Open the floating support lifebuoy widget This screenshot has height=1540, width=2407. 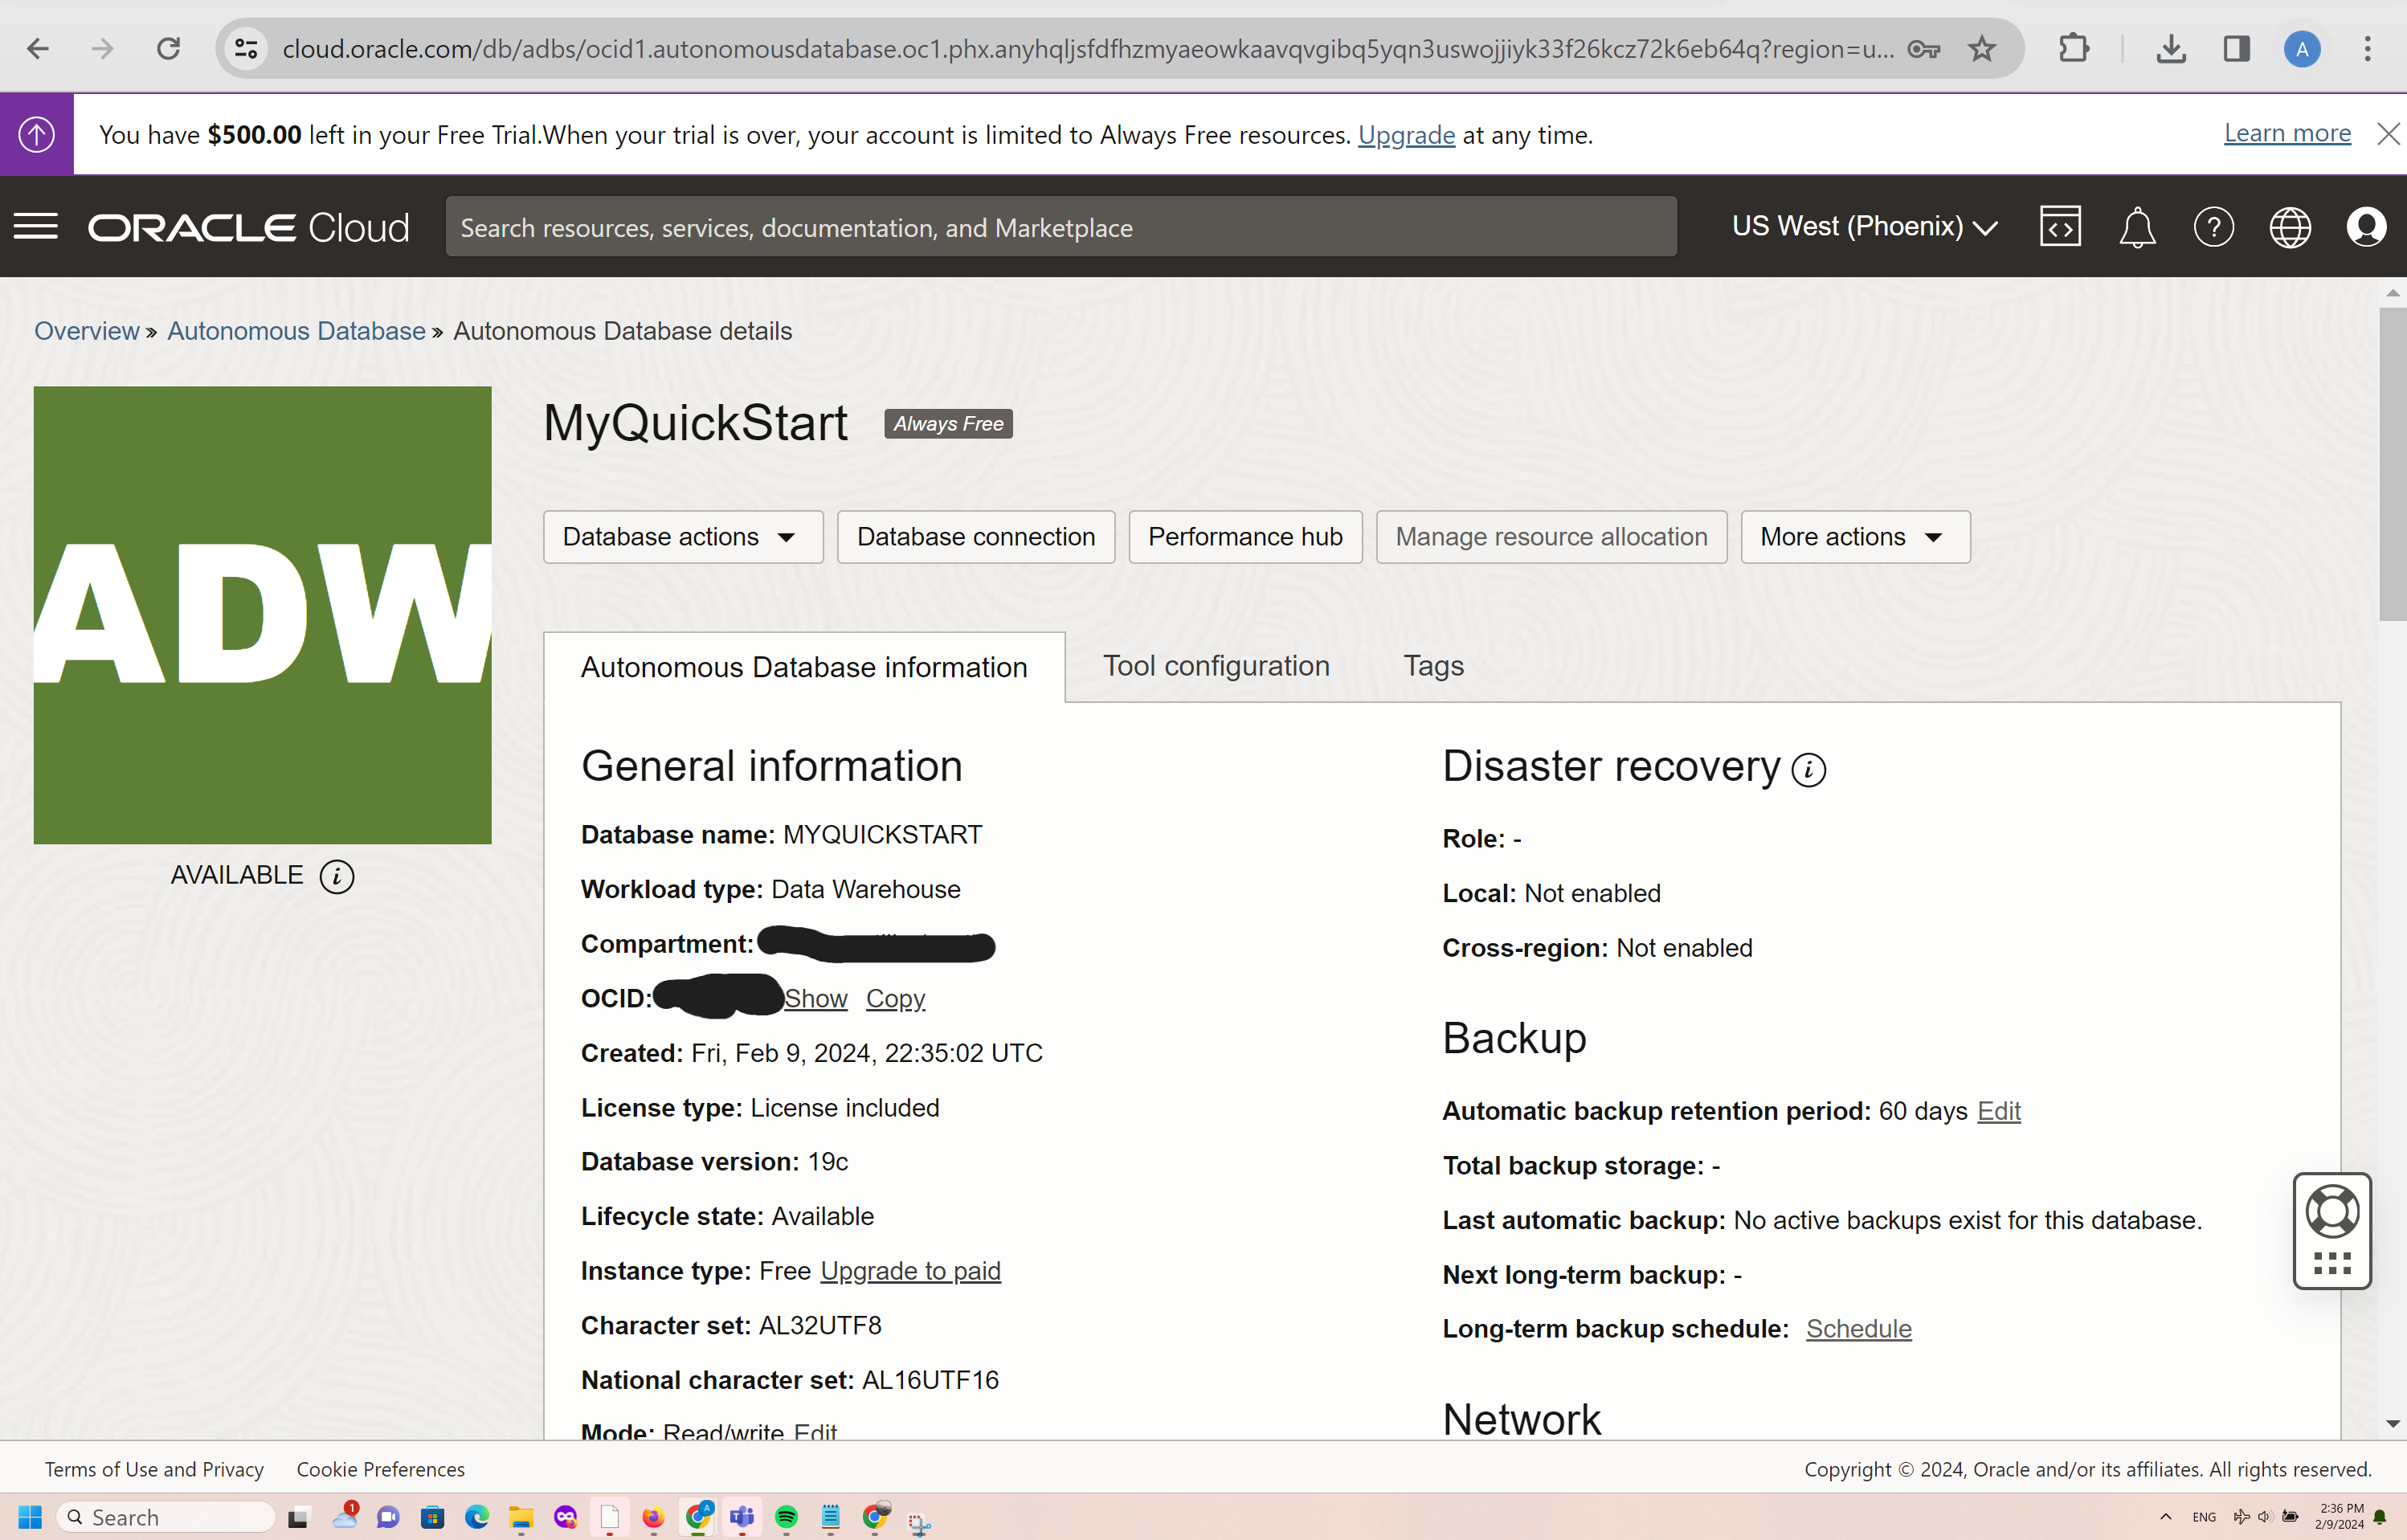2332,1213
